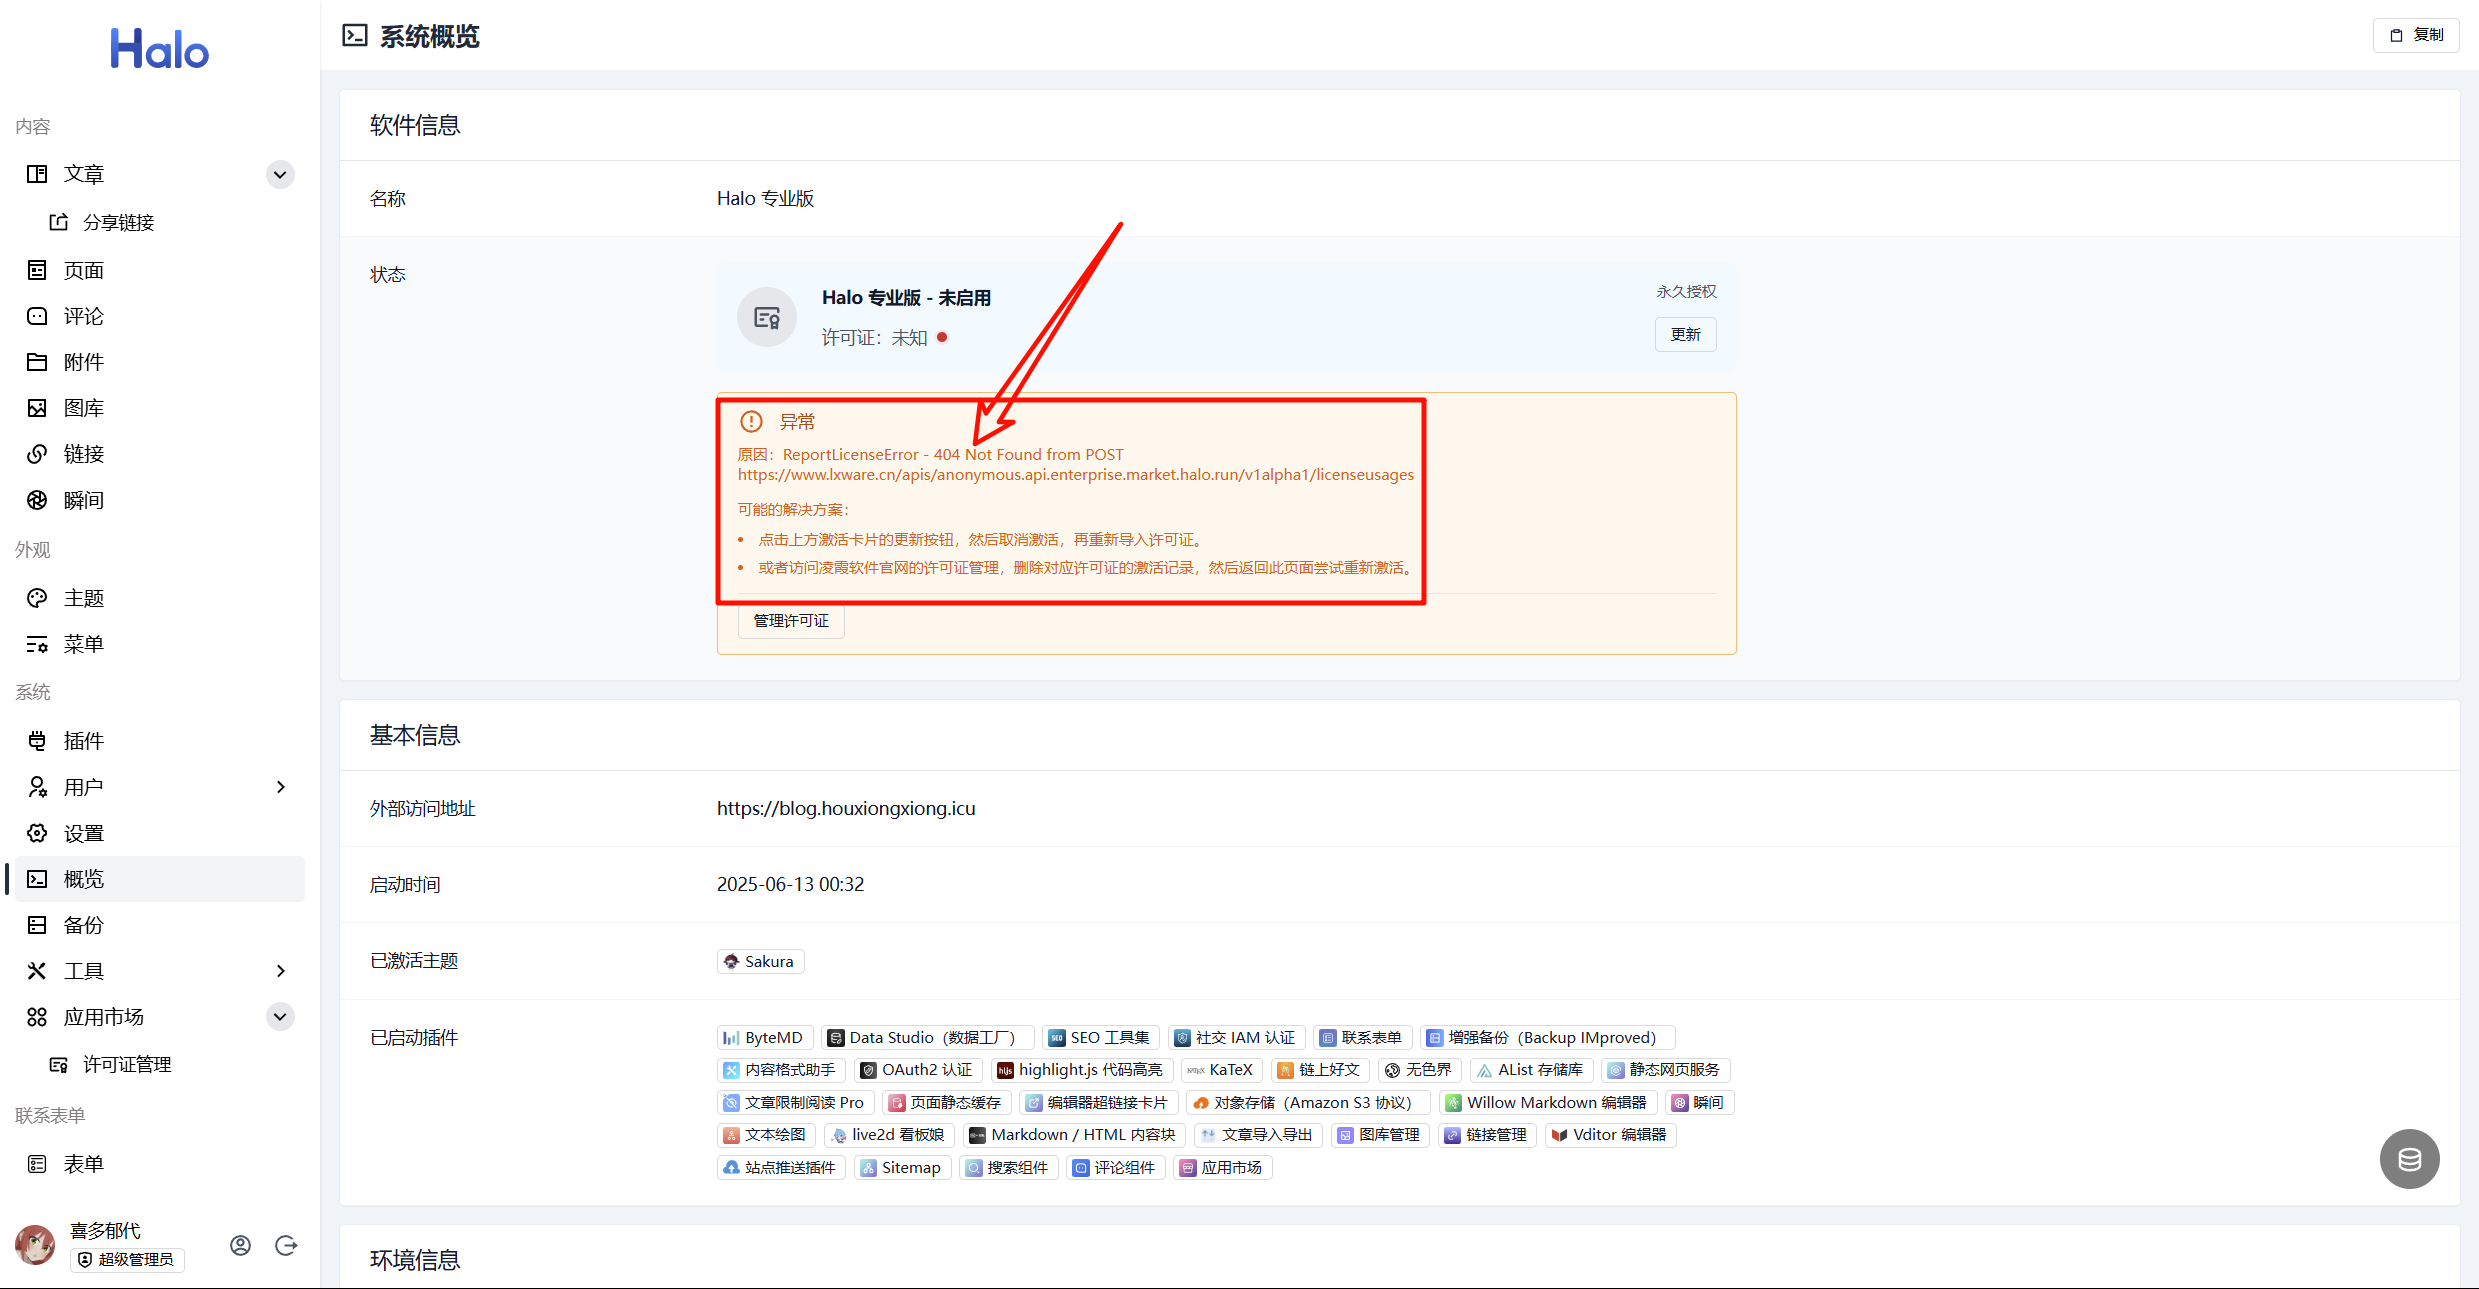The image size is (2479, 1289).
Task: Click the 更新 license update button
Action: tap(1685, 335)
